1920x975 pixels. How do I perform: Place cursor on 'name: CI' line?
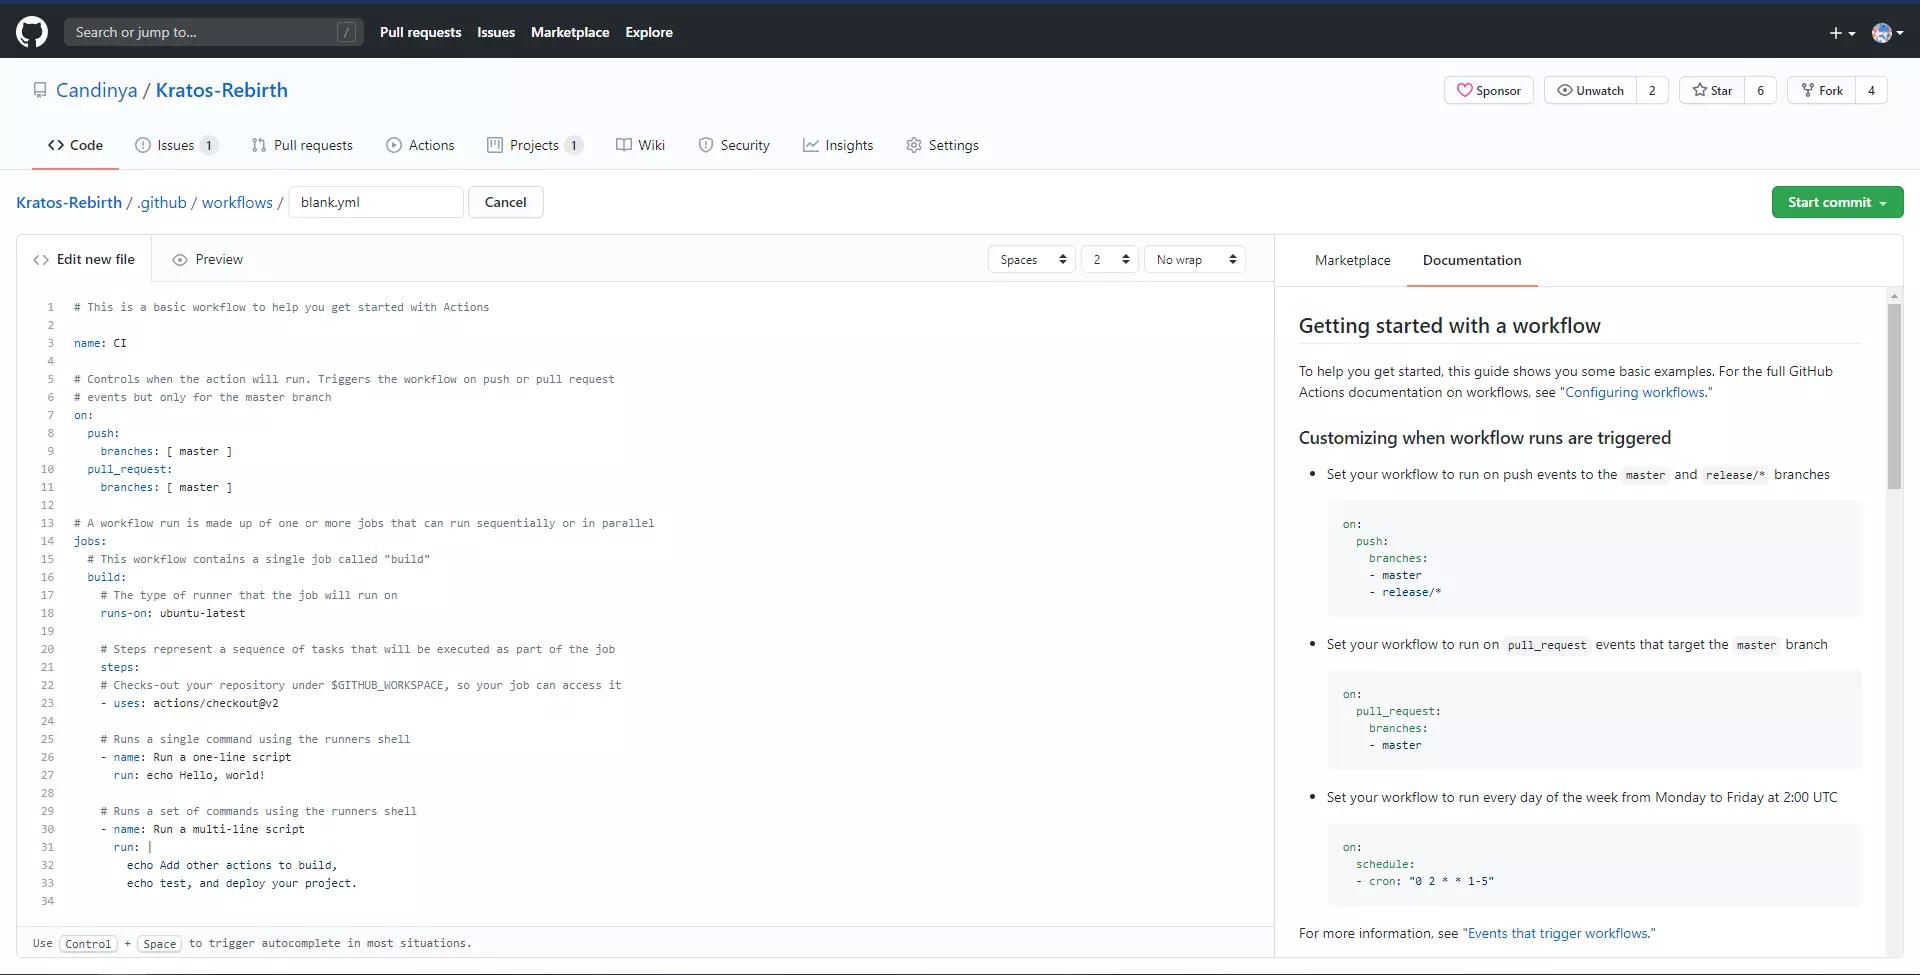click(100, 343)
